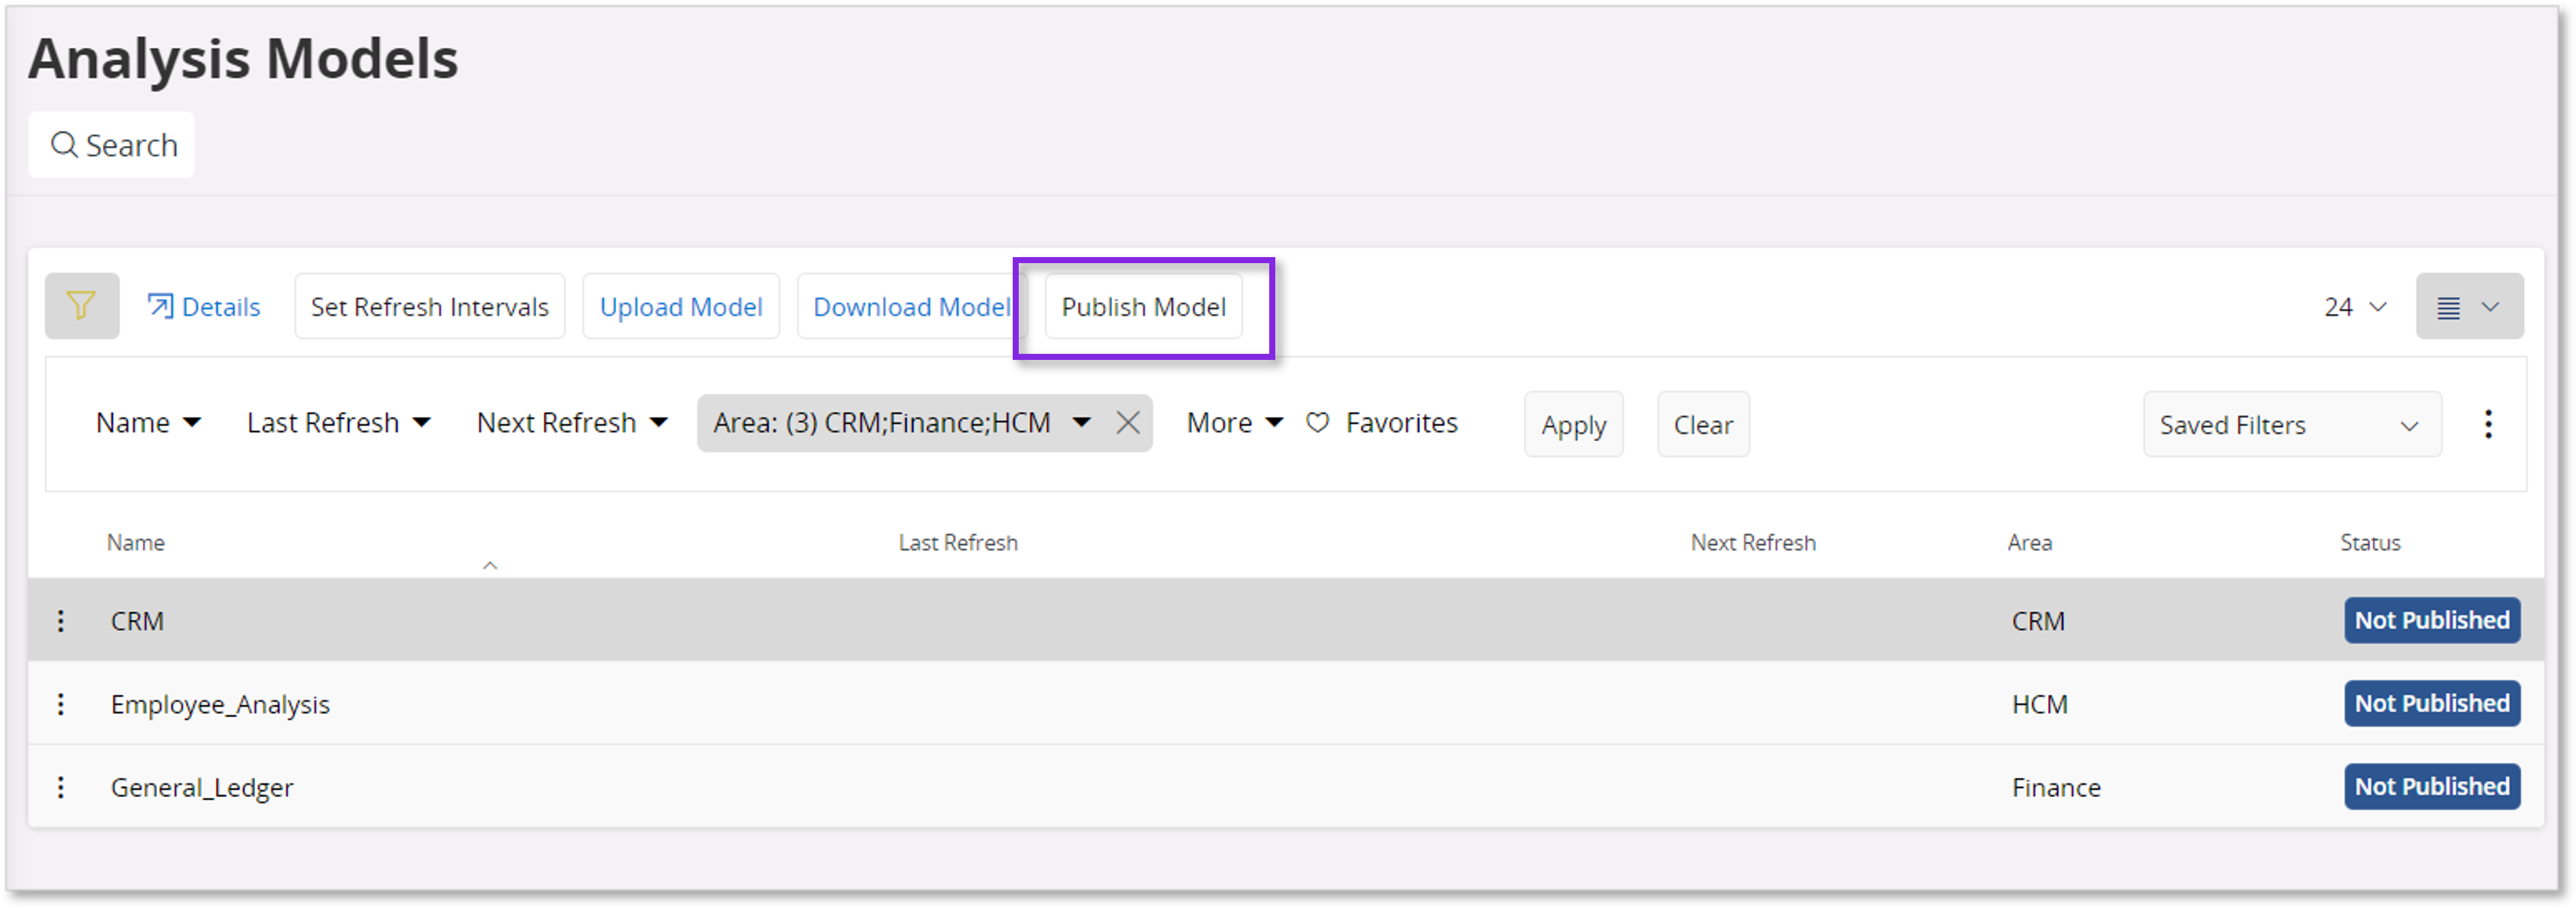Open the Saved Filters dropdown
The height and width of the screenshot is (908, 2576).
(x=2291, y=424)
